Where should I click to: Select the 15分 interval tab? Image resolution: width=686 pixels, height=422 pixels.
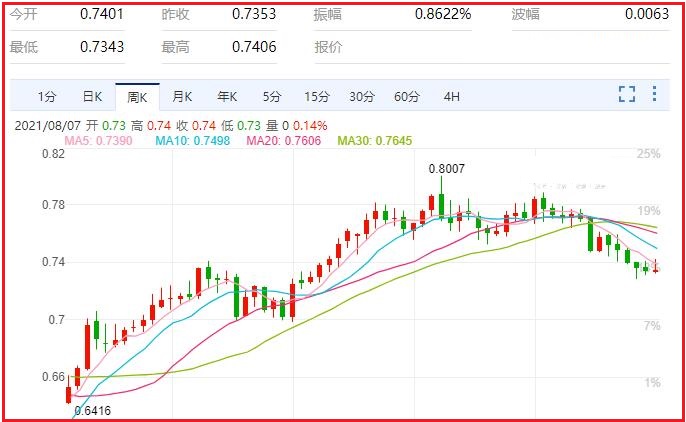[317, 96]
